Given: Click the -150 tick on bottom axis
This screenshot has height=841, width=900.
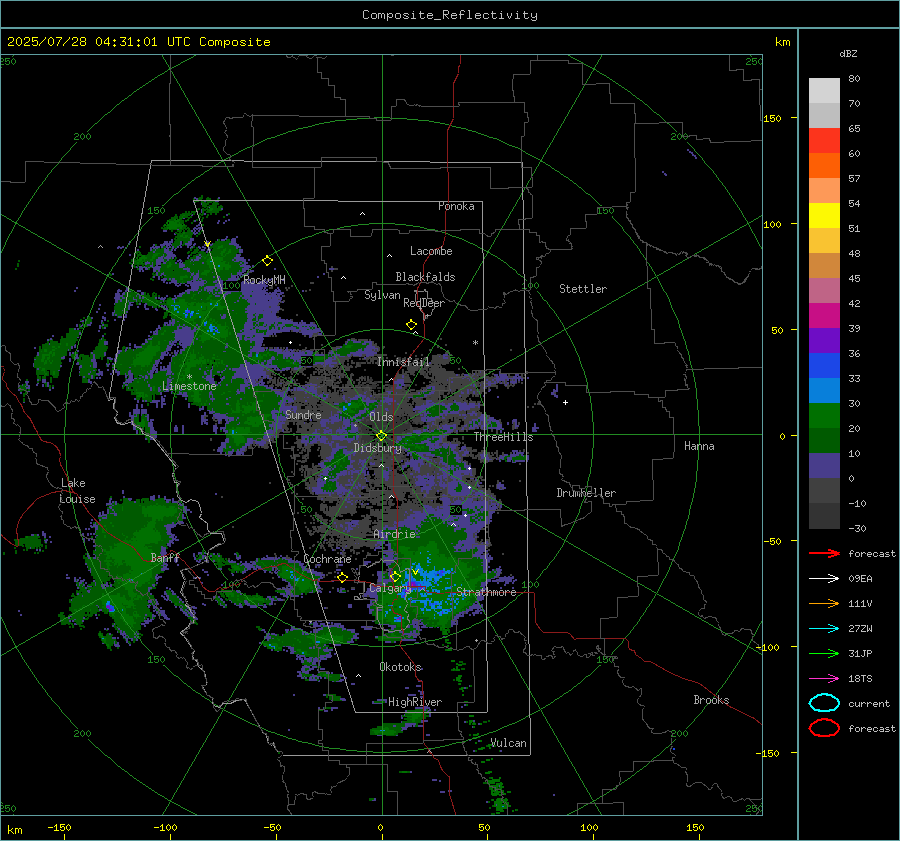Looking at the screenshot, I should pyautogui.click(x=59, y=827).
